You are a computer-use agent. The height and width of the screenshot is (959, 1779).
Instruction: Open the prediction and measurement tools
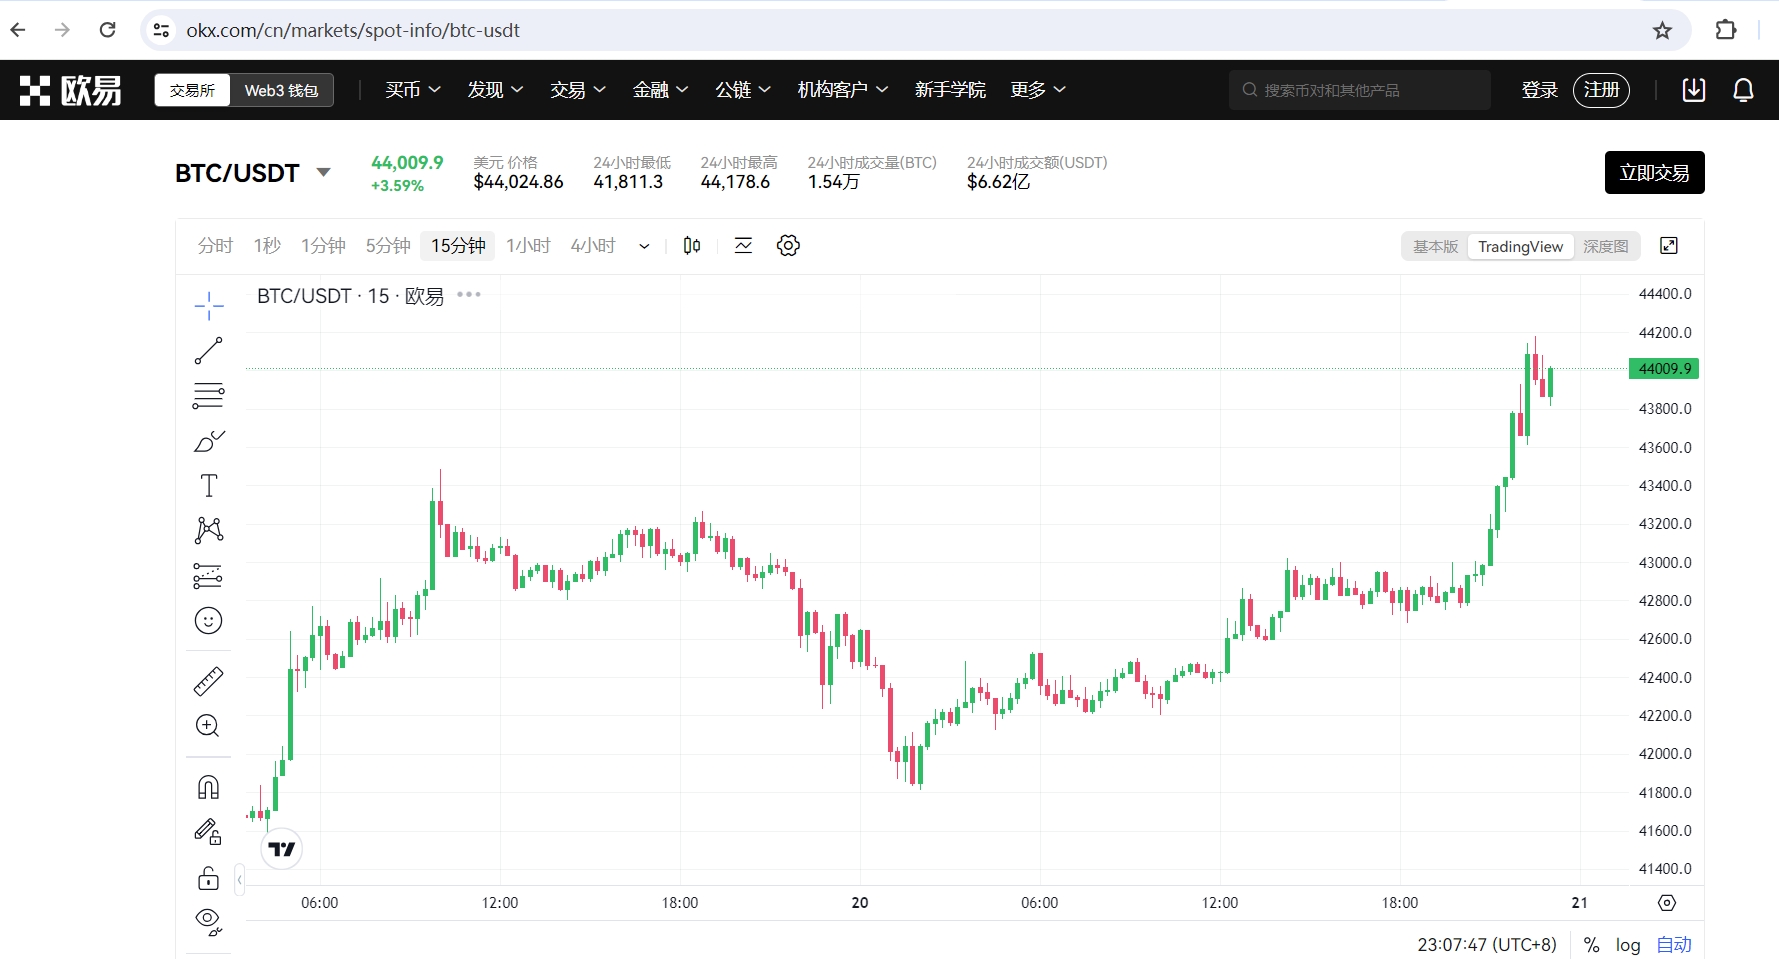(x=208, y=575)
